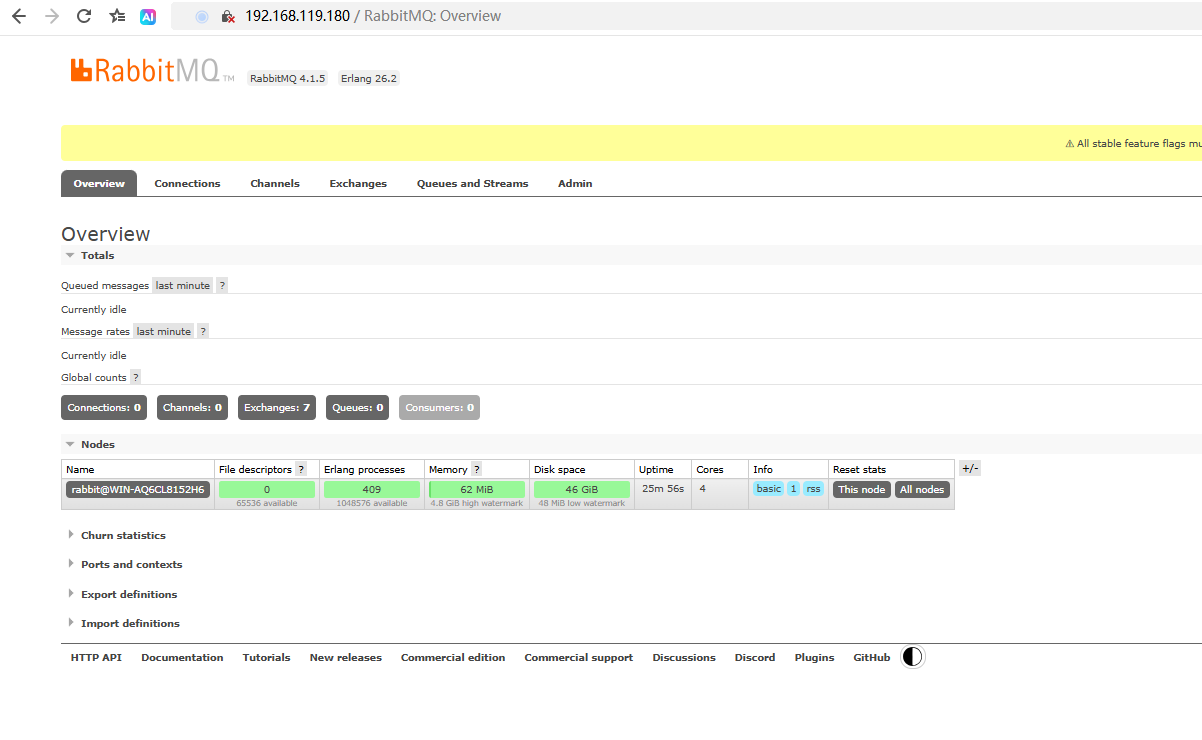Viewport: 1202px width, 740px height.
Task: Click the basic info tag
Action: (x=769, y=489)
